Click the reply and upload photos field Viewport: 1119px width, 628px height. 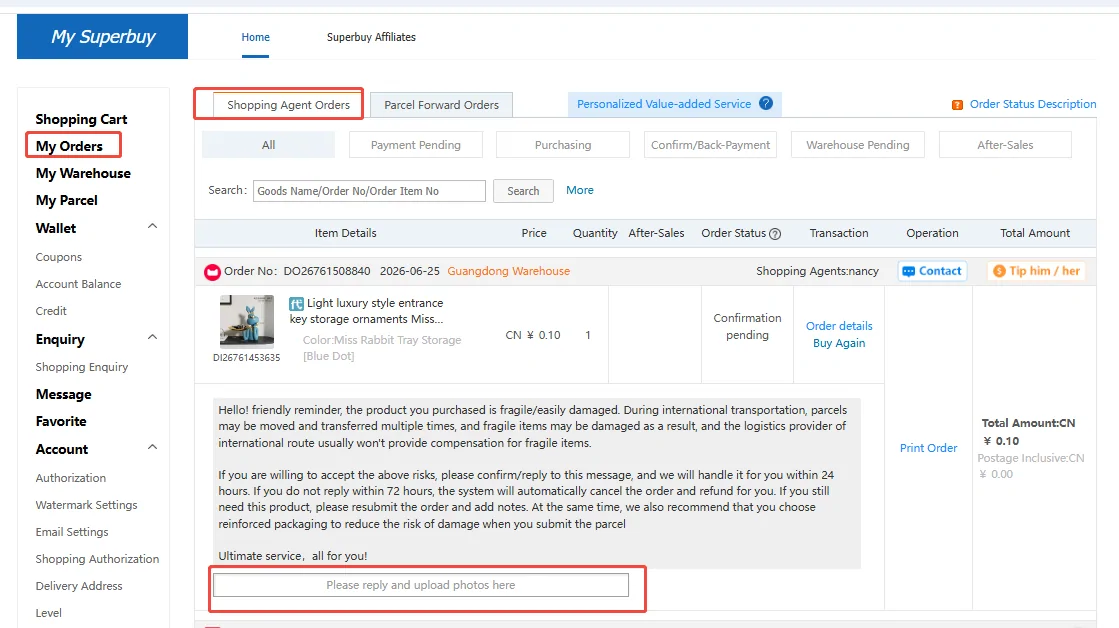[x=421, y=585]
